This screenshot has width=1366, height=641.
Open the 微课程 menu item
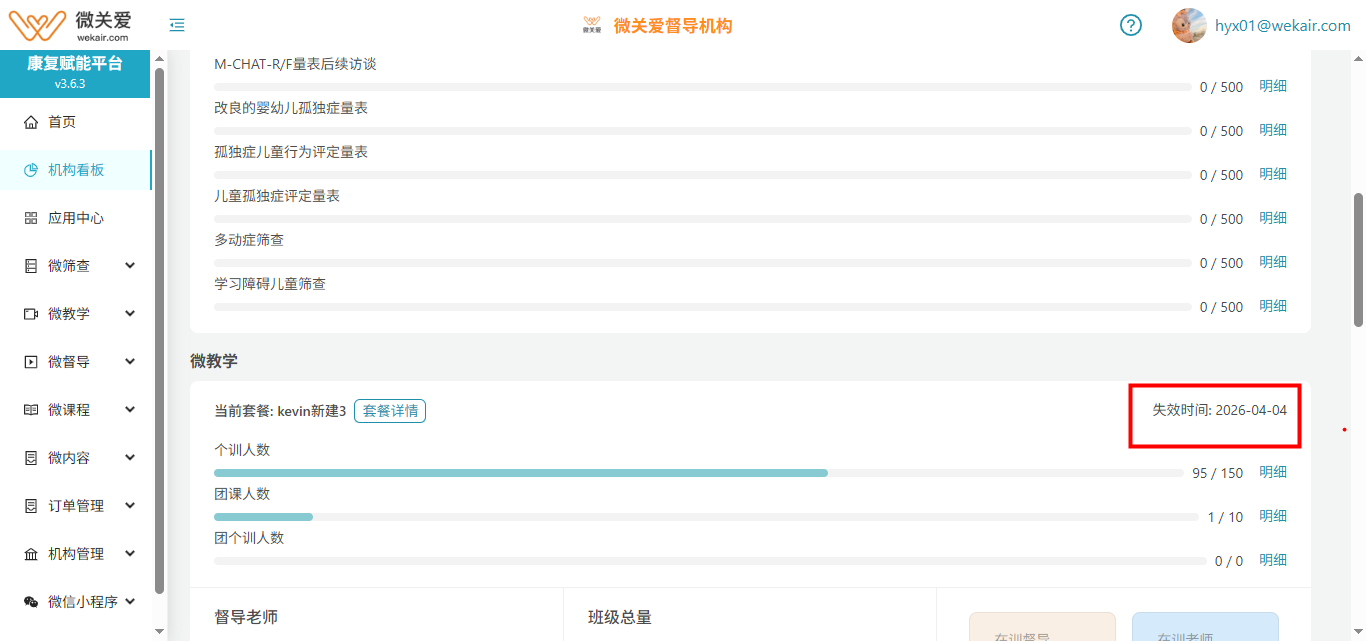[x=69, y=410]
